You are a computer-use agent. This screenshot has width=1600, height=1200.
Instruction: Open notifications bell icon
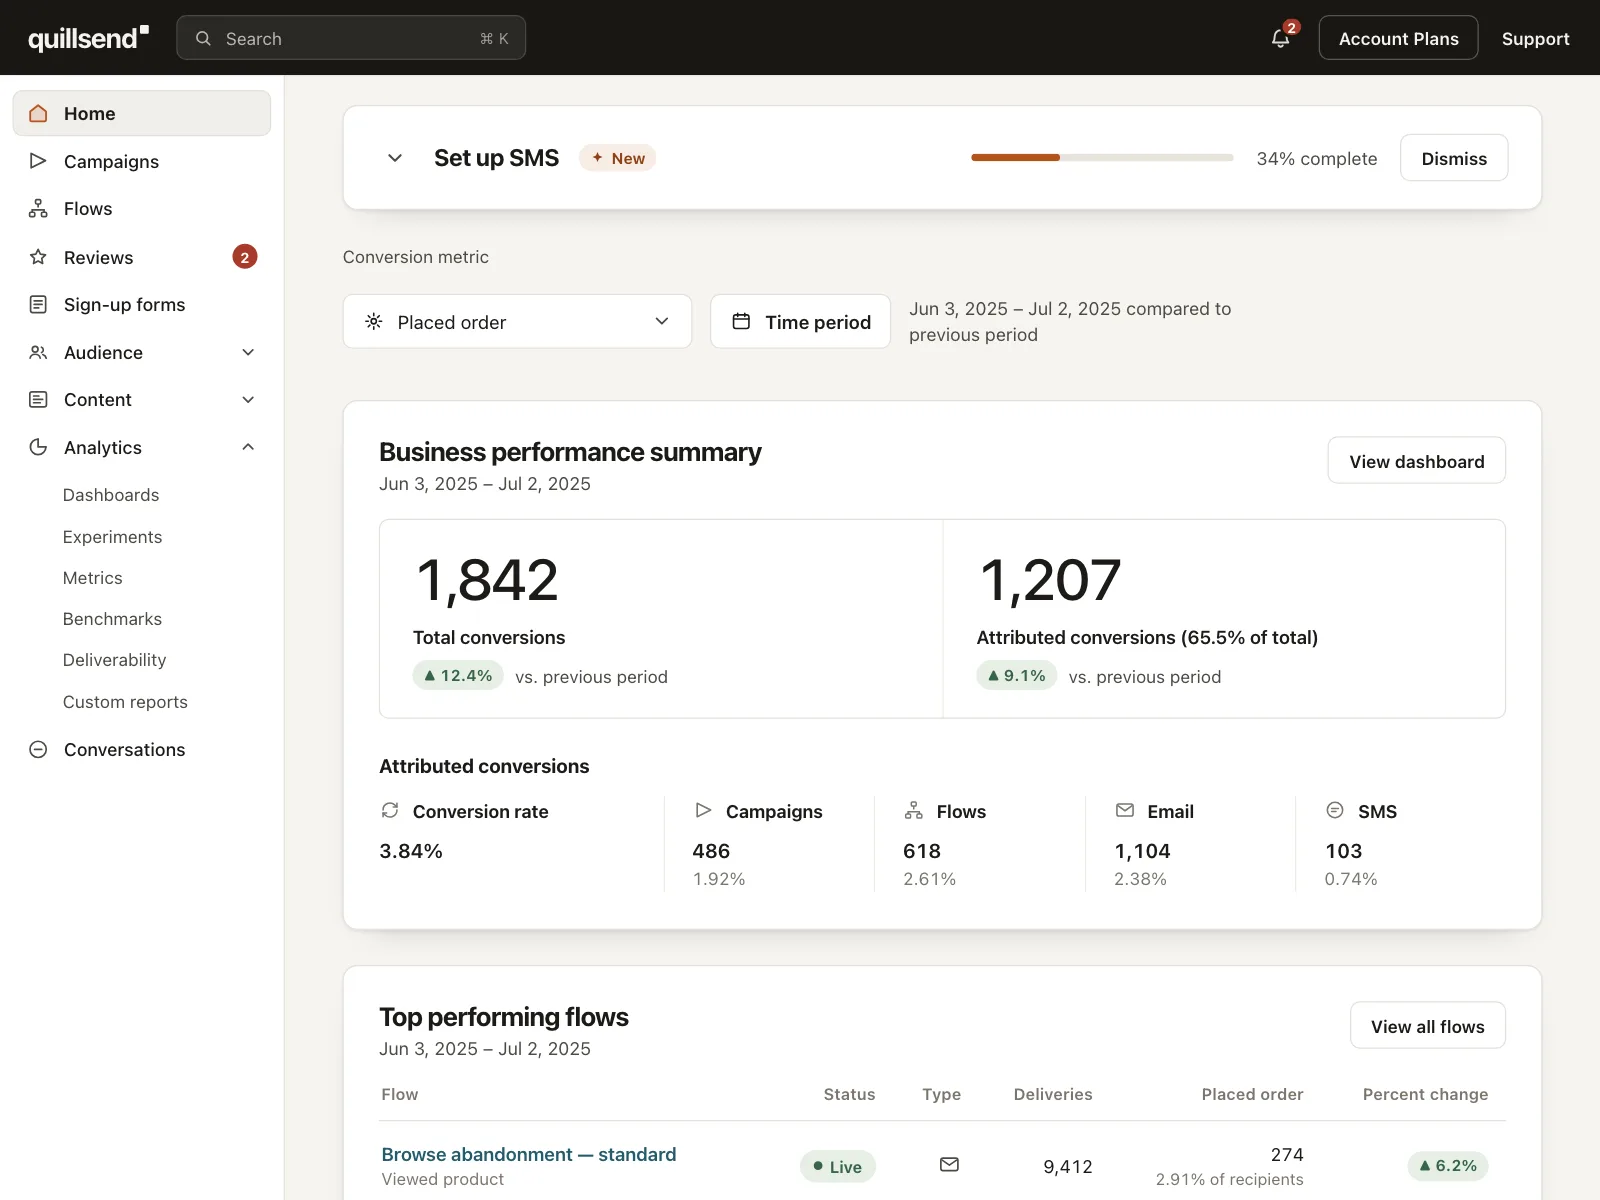pyautogui.click(x=1280, y=39)
